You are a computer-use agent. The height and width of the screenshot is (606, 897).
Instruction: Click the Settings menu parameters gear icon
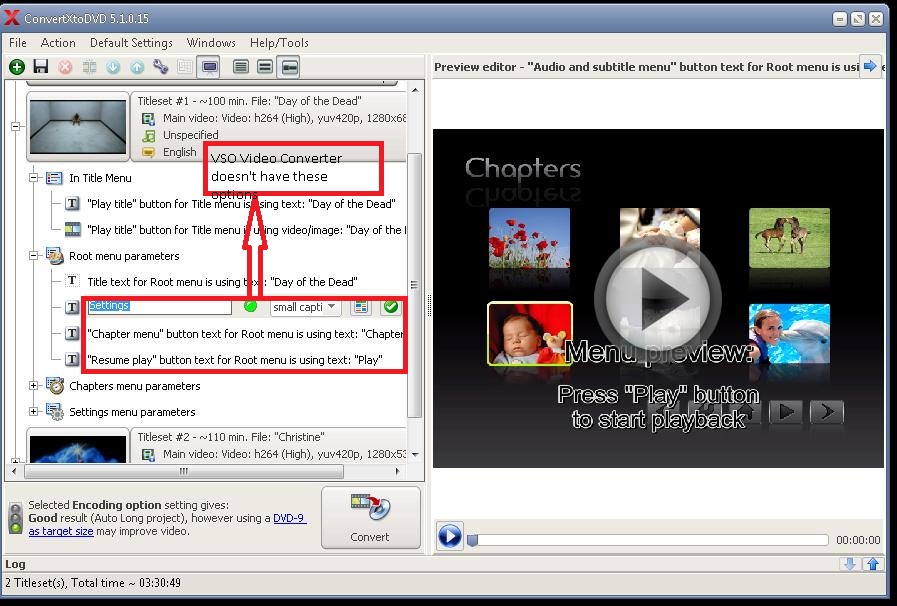click(55, 411)
